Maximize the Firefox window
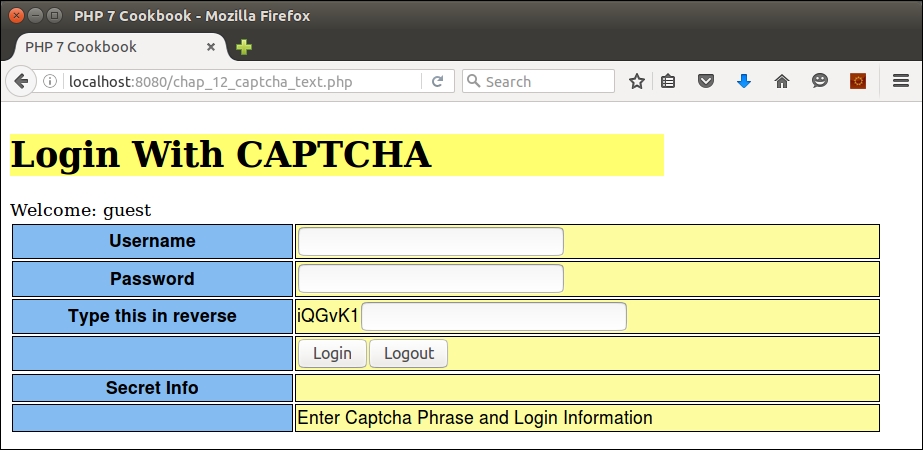923x450 pixels. pyautogui.click(x=54, y=16)
